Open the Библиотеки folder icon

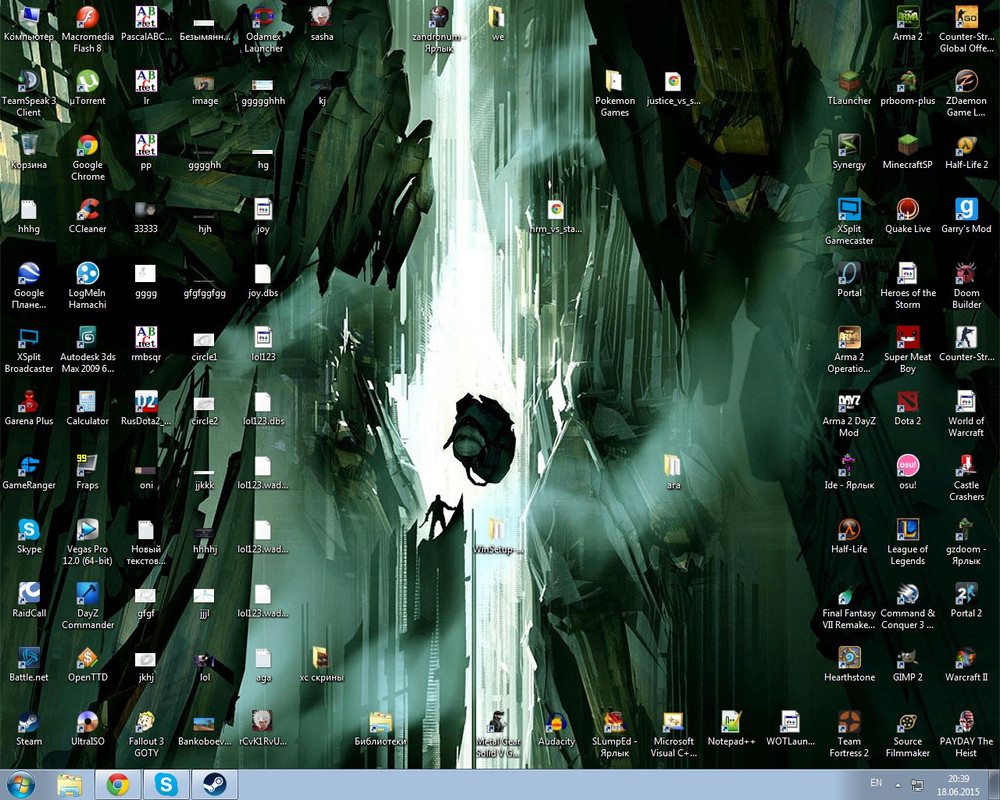381,729
